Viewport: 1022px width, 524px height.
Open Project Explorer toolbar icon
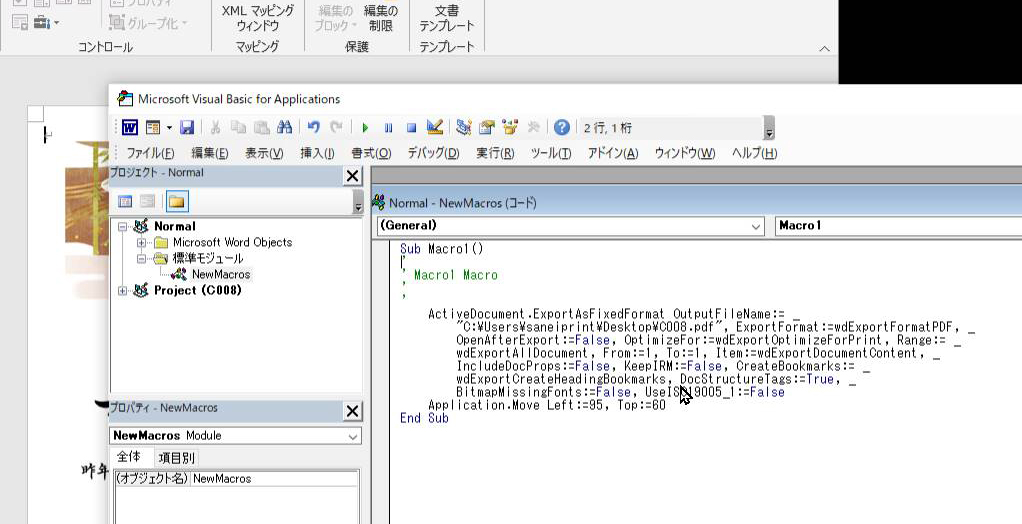pos(464,128)
